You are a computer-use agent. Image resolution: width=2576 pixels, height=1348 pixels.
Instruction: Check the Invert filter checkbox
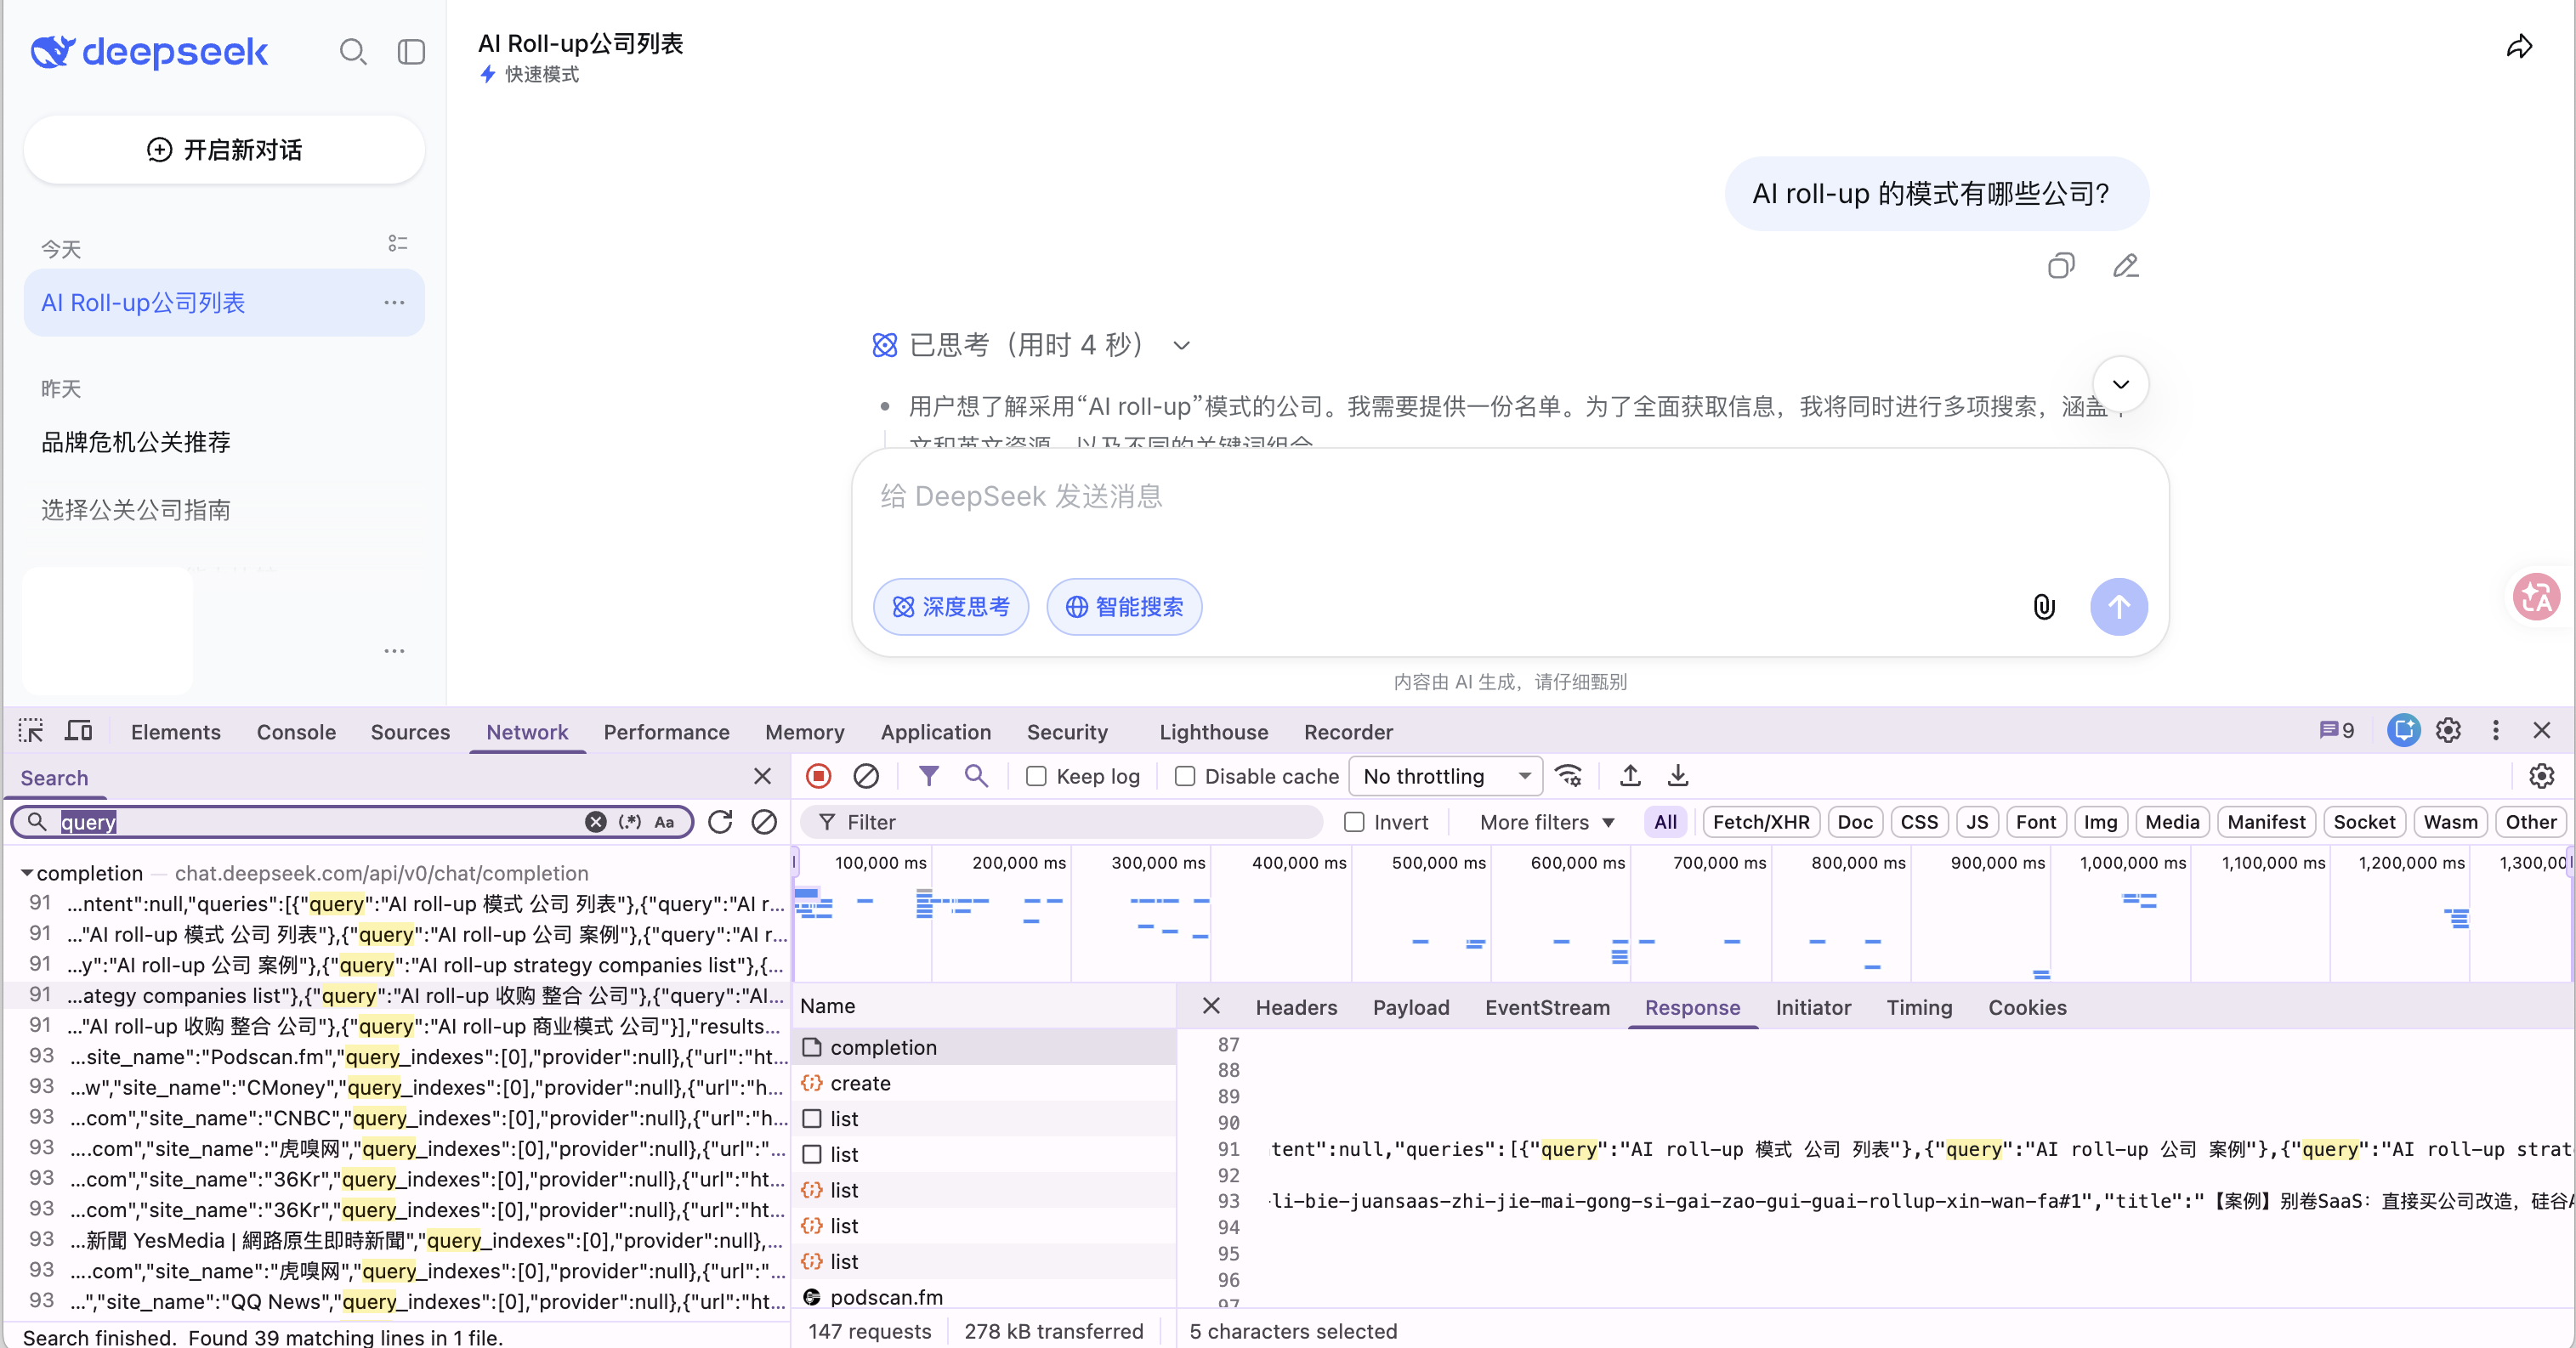tap(1354, 823)
